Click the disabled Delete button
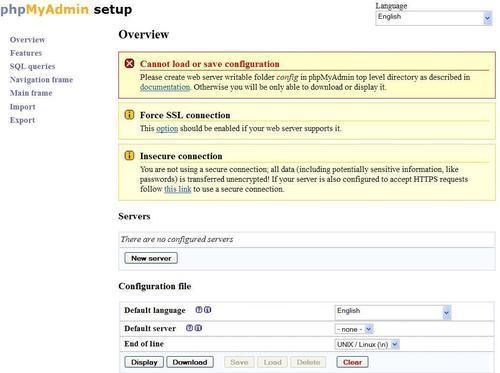This screenshot has width=500, height=373. pos(308,362)
